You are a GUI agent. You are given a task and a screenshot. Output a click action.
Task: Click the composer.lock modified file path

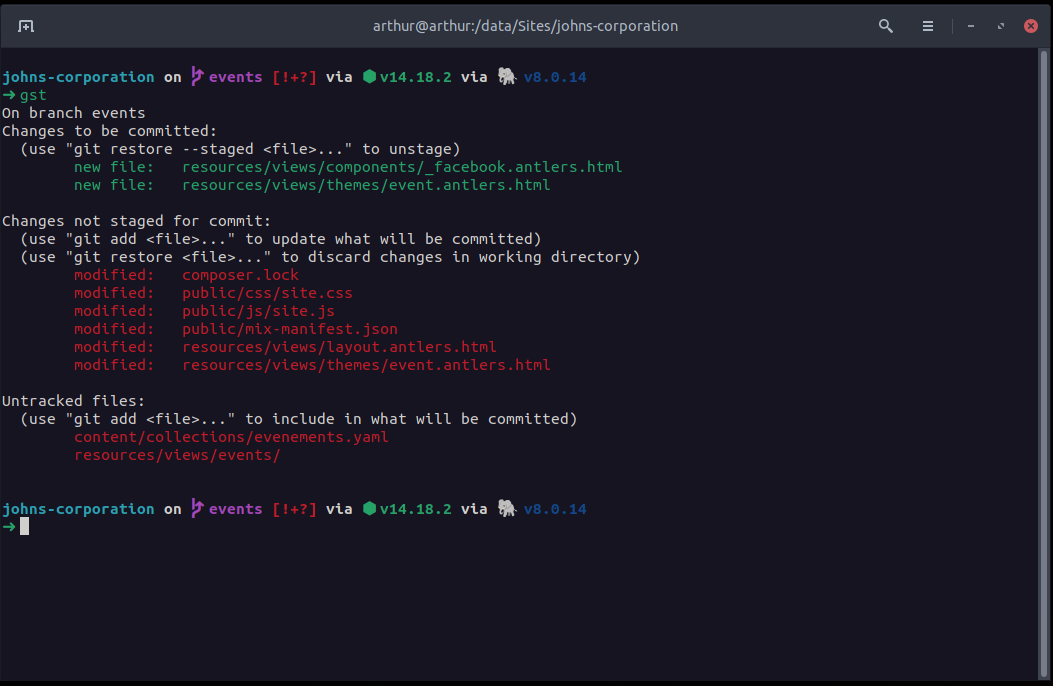click(x=239, y=274)
